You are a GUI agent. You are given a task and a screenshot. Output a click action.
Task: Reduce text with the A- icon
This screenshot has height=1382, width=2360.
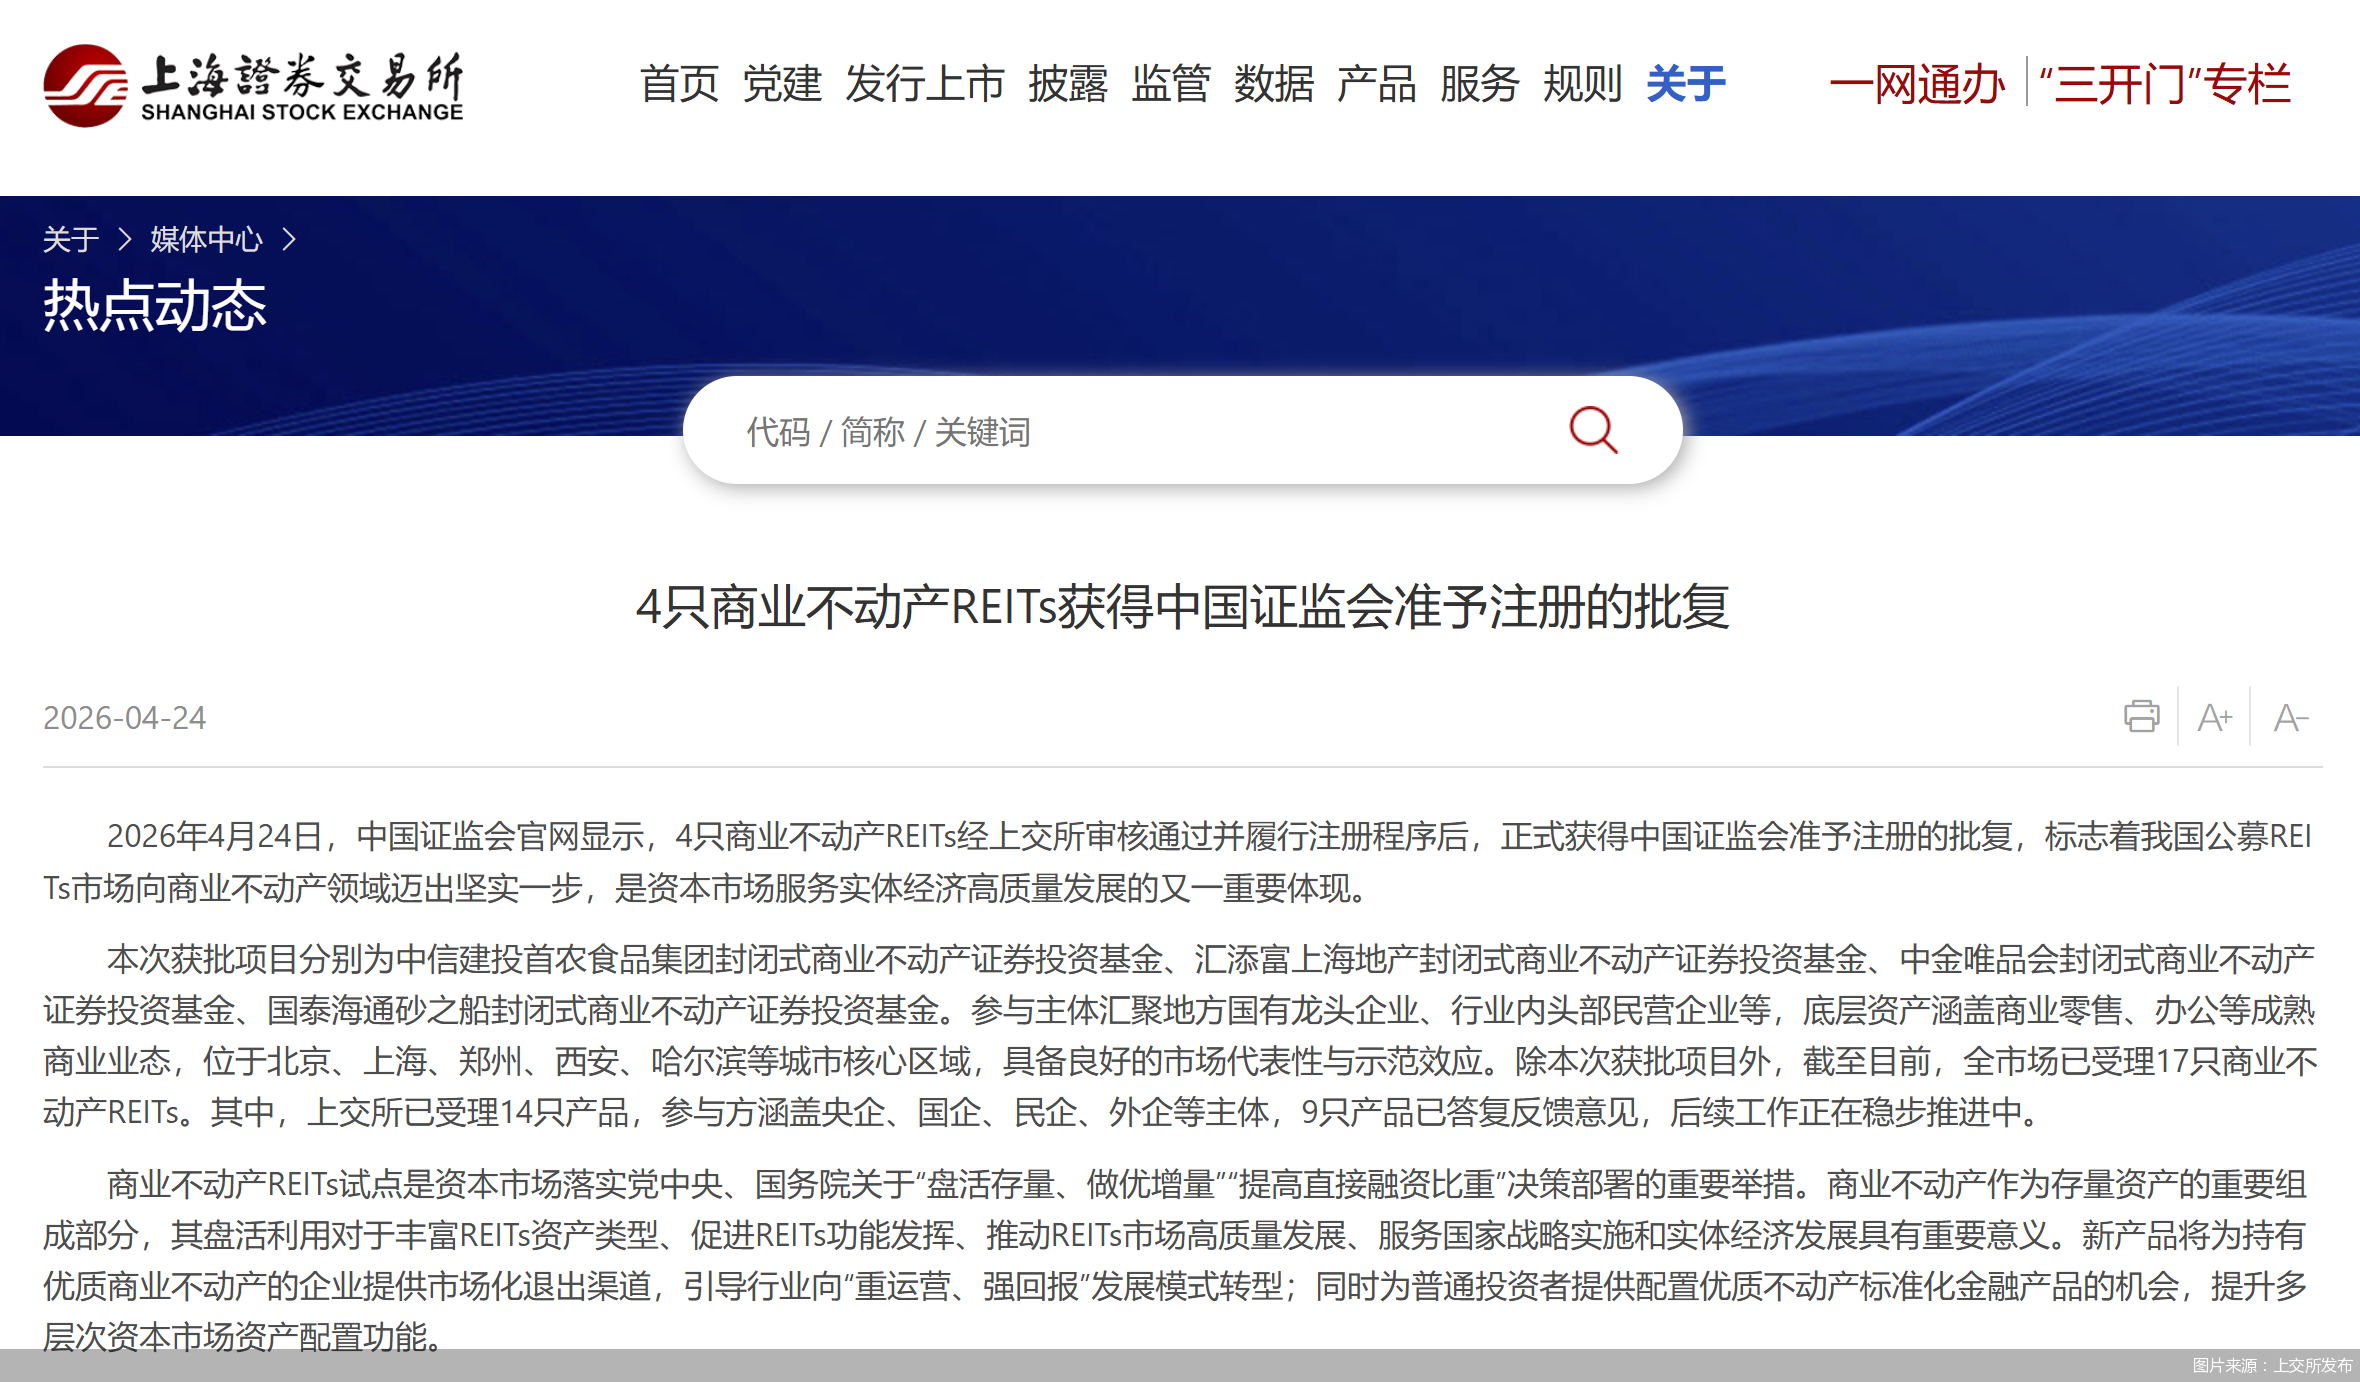(2290, 716)
